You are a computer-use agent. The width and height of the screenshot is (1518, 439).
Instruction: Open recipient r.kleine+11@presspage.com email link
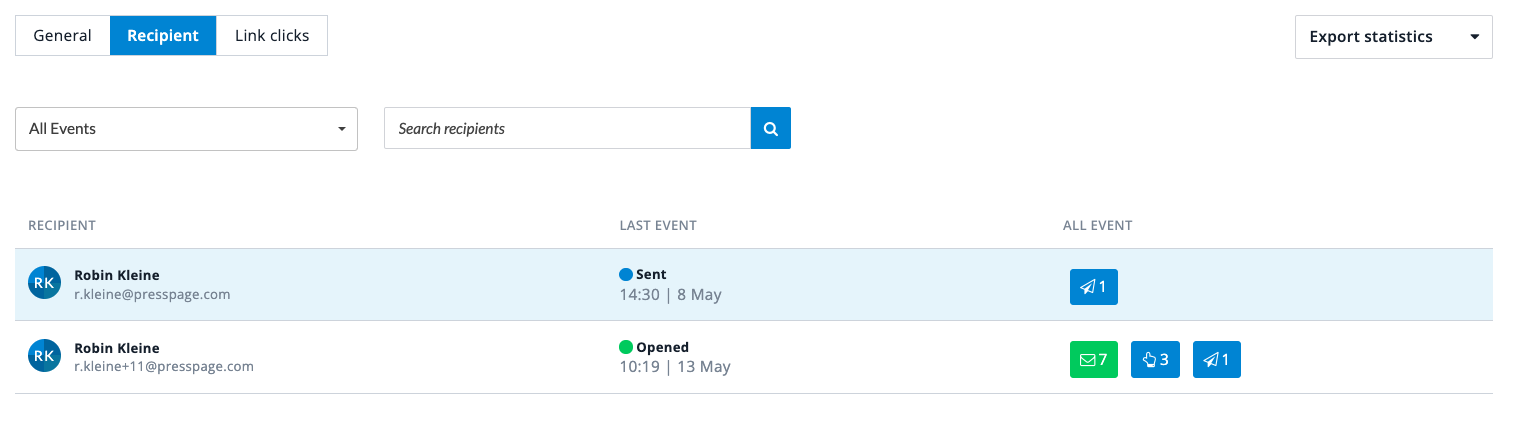point(164,367)
